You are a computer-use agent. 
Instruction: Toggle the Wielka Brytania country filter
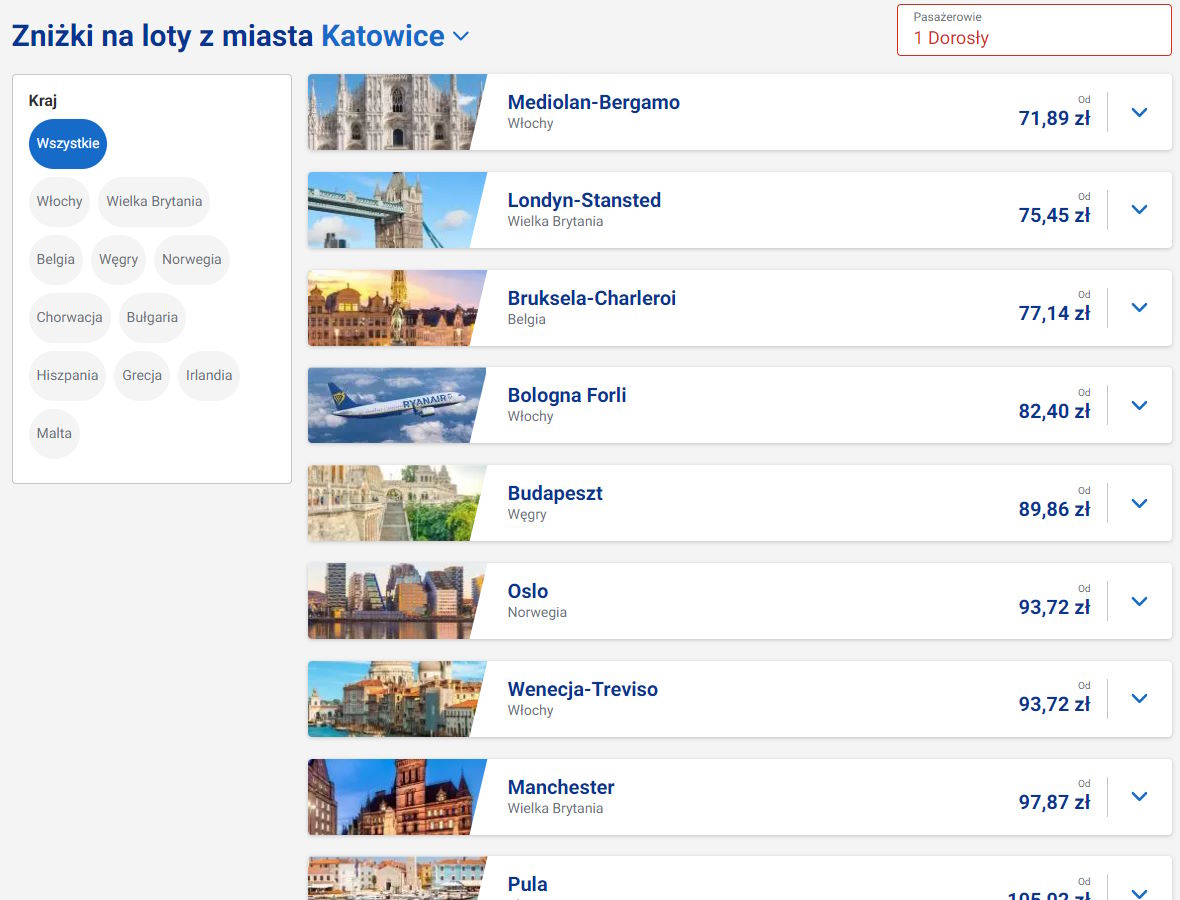click(x=154, y=202)
